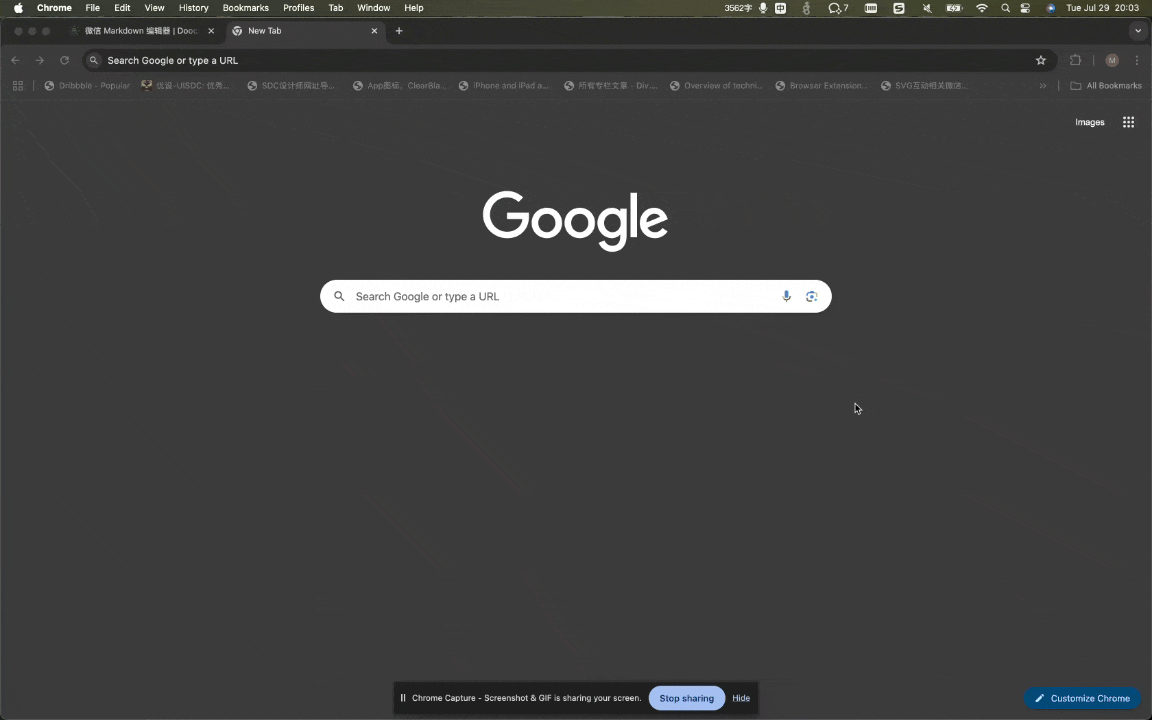1152x720 pixels.
Task: Open a new tab with plus button
Action: click(x=399, y=31)
